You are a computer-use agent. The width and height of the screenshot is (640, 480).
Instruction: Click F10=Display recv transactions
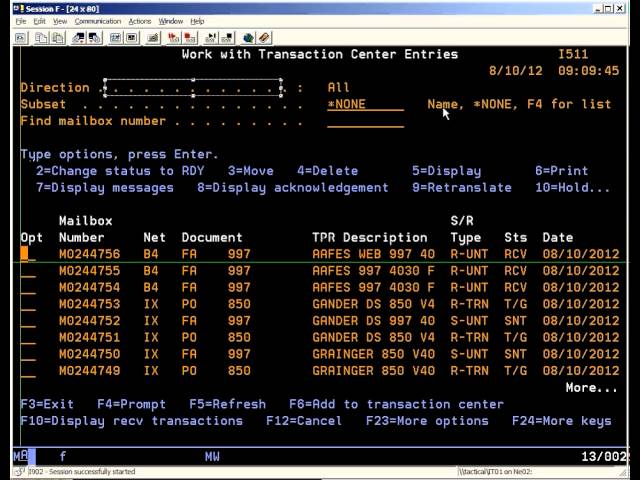[x=132, y=421]
